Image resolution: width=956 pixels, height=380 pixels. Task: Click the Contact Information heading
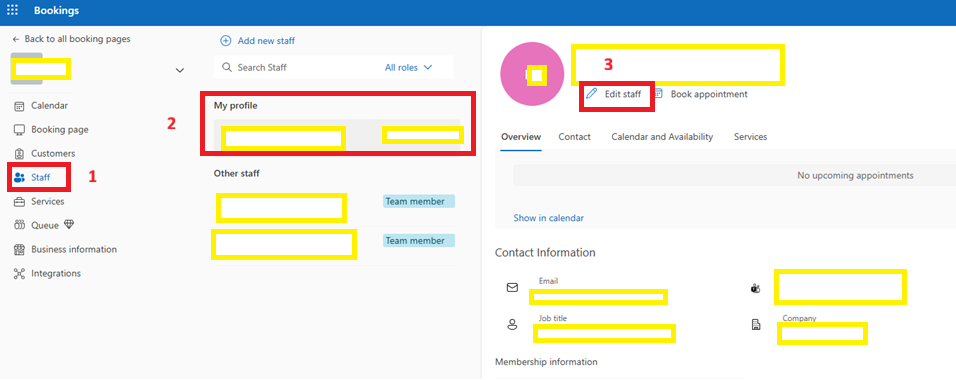pos(545,253)
